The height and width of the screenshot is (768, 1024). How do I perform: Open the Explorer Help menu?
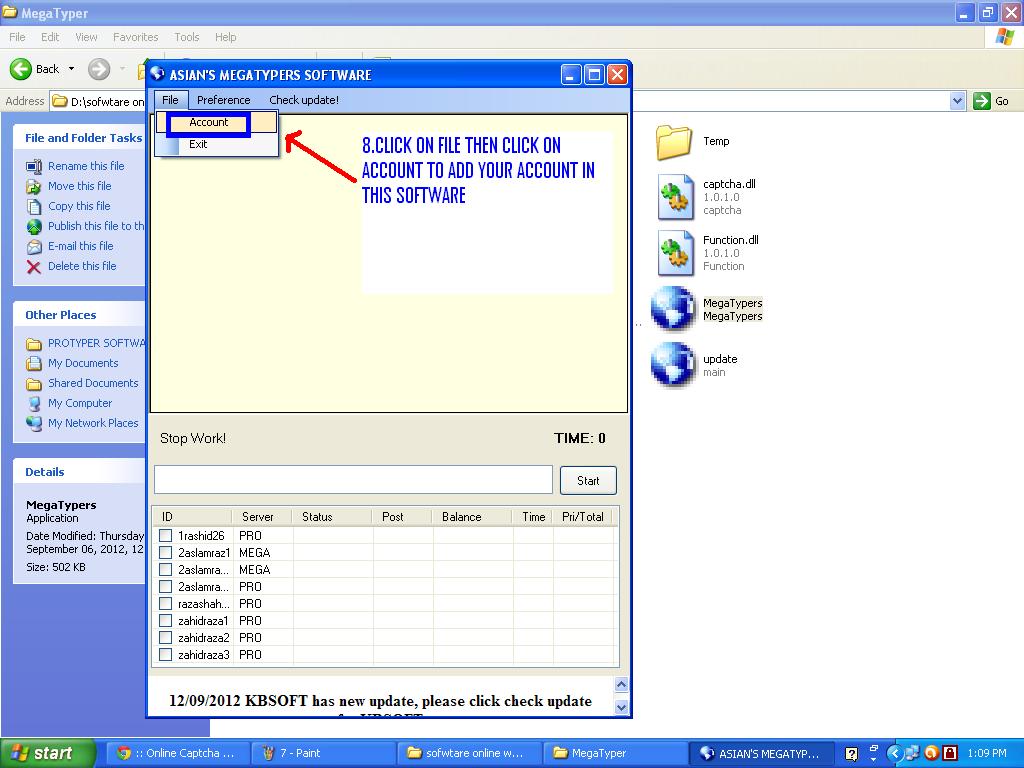pos(225,37)
